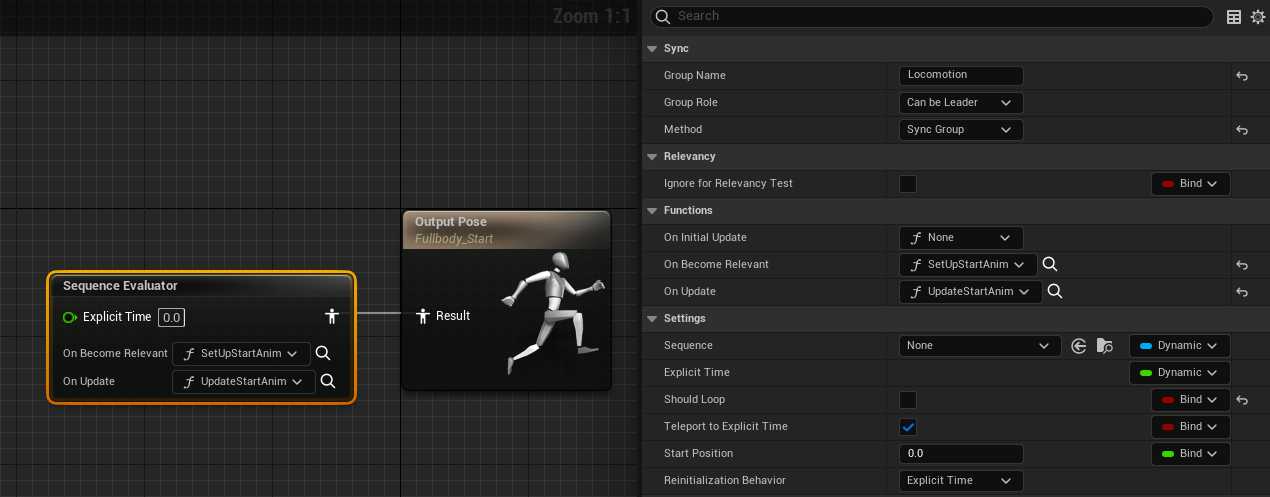Collapse the Sync section
Screen dimensions: 1270x497
coord(653,49)
